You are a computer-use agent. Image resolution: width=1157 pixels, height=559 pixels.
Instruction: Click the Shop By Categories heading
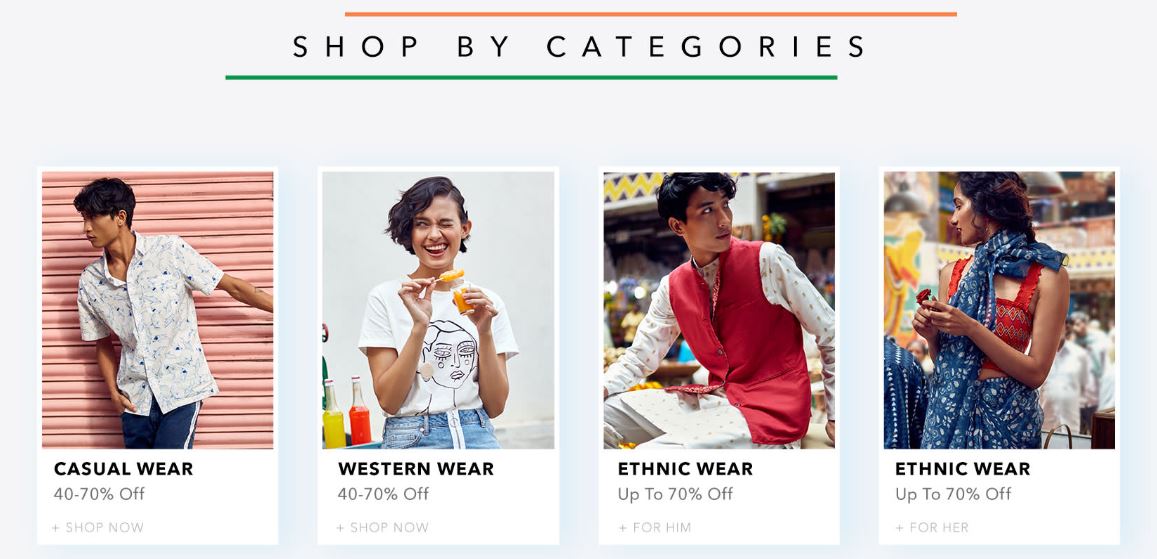point(579,46)
